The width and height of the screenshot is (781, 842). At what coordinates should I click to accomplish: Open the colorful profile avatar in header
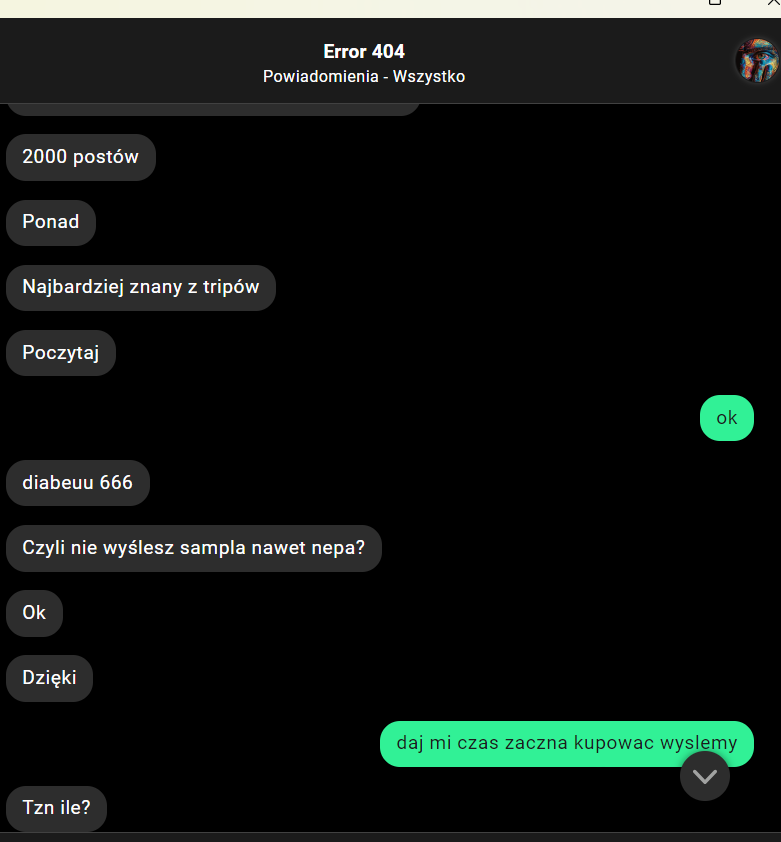[757, 60]
